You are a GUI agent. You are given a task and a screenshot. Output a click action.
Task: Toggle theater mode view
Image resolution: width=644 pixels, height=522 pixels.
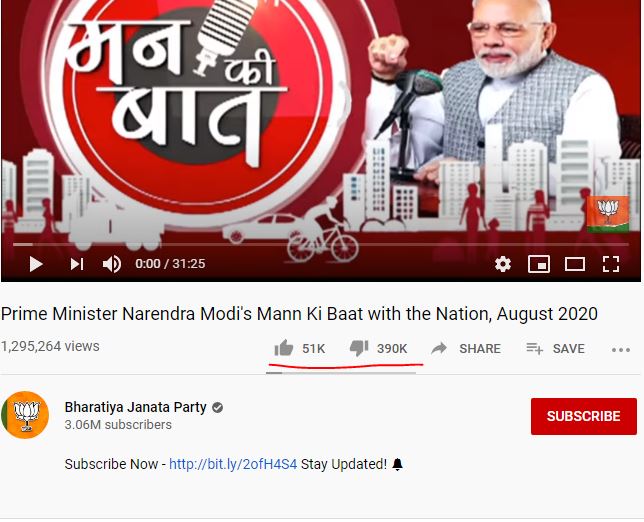(x=575, y=264)
